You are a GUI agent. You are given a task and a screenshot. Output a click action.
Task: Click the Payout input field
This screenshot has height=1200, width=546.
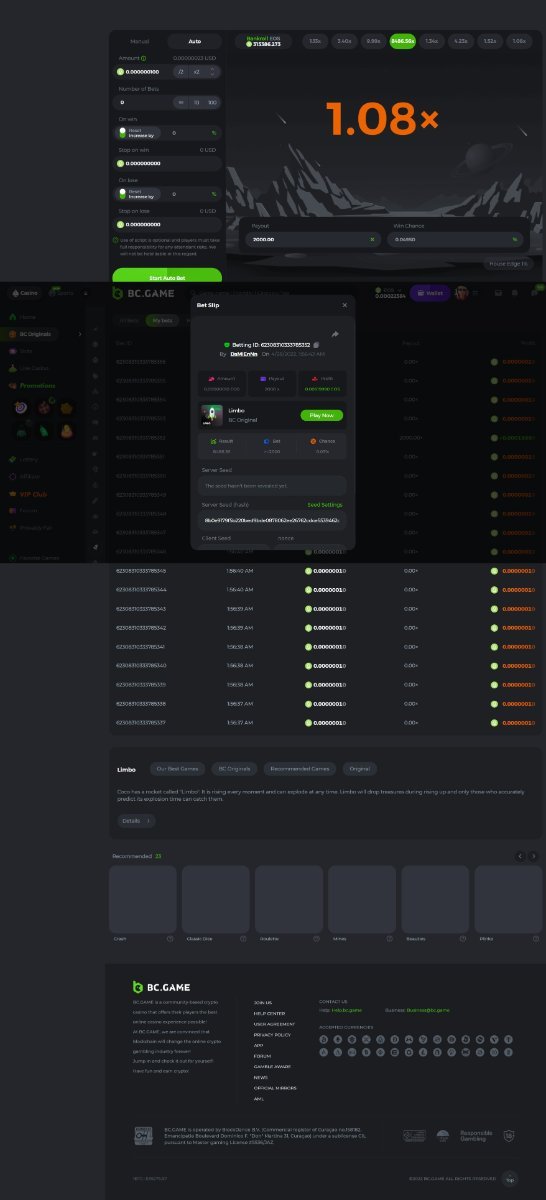click(x=314, y=239)
